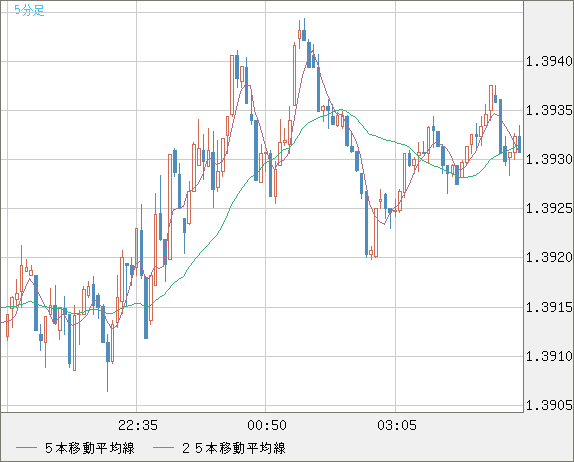
Task: Click the 25本移動平均線 legend label
Action: [x=234, y=448]
